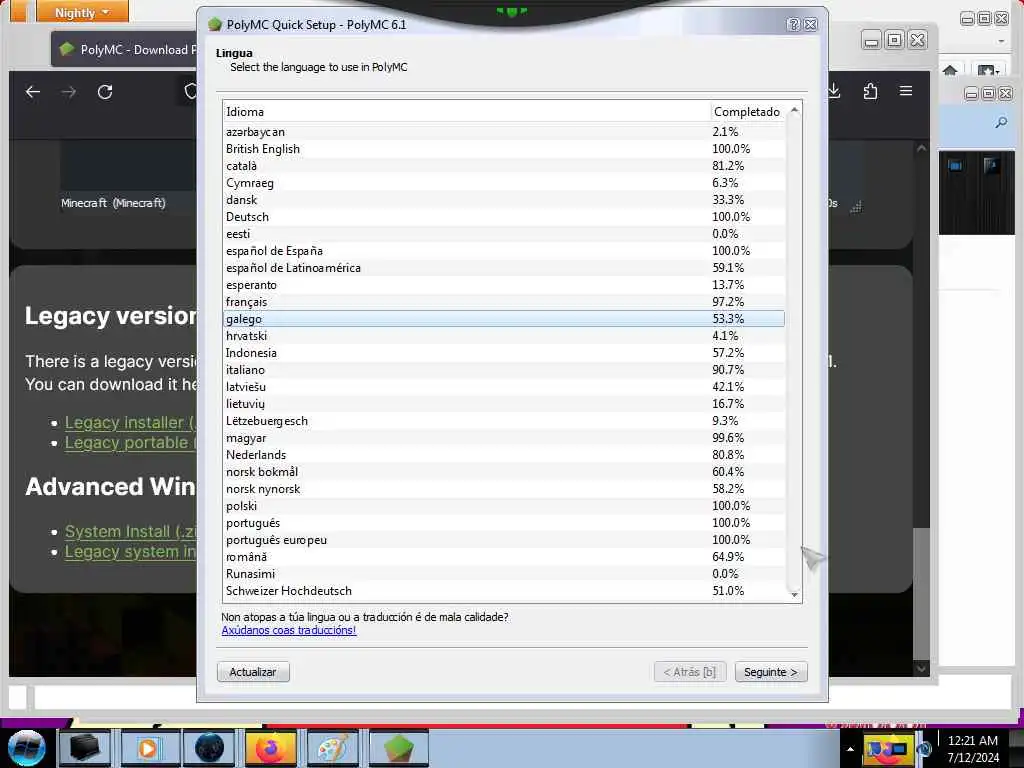Screen dimensions: 1024x768
Task: Sort by the Idioma column header
Action: (x=466, y=112)
